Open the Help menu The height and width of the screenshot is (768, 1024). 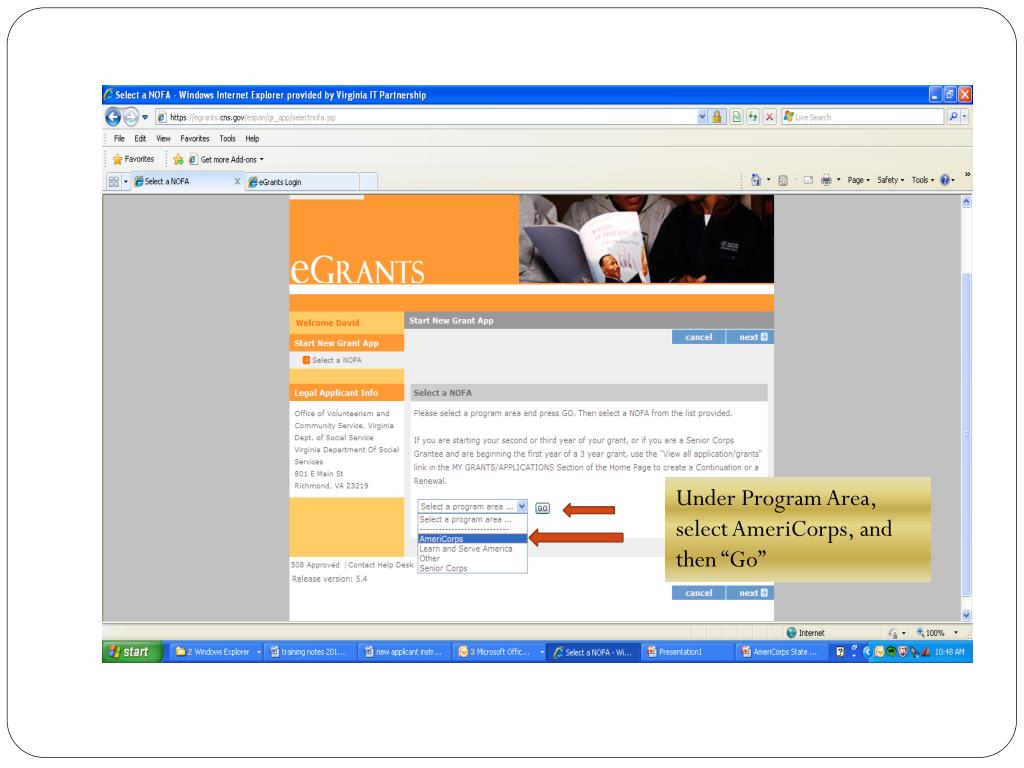tap(252, 138)
